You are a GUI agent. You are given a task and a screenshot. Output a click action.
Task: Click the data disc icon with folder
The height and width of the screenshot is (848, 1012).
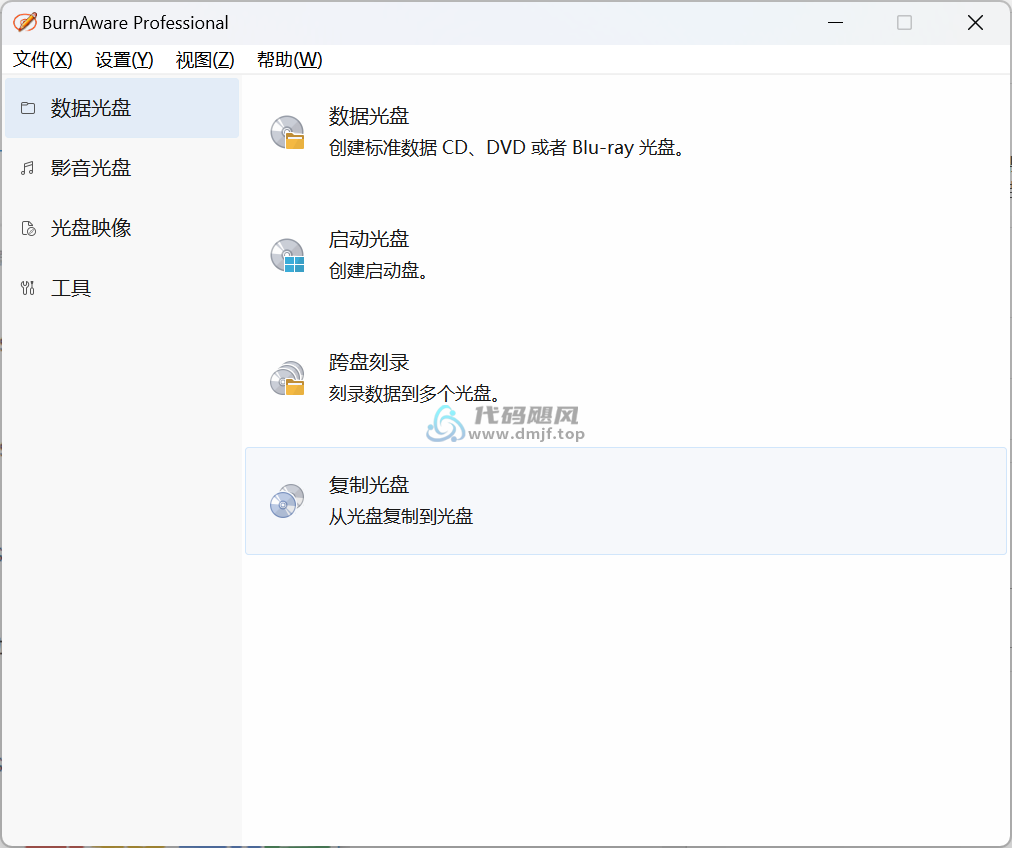(x=287, y=132)
